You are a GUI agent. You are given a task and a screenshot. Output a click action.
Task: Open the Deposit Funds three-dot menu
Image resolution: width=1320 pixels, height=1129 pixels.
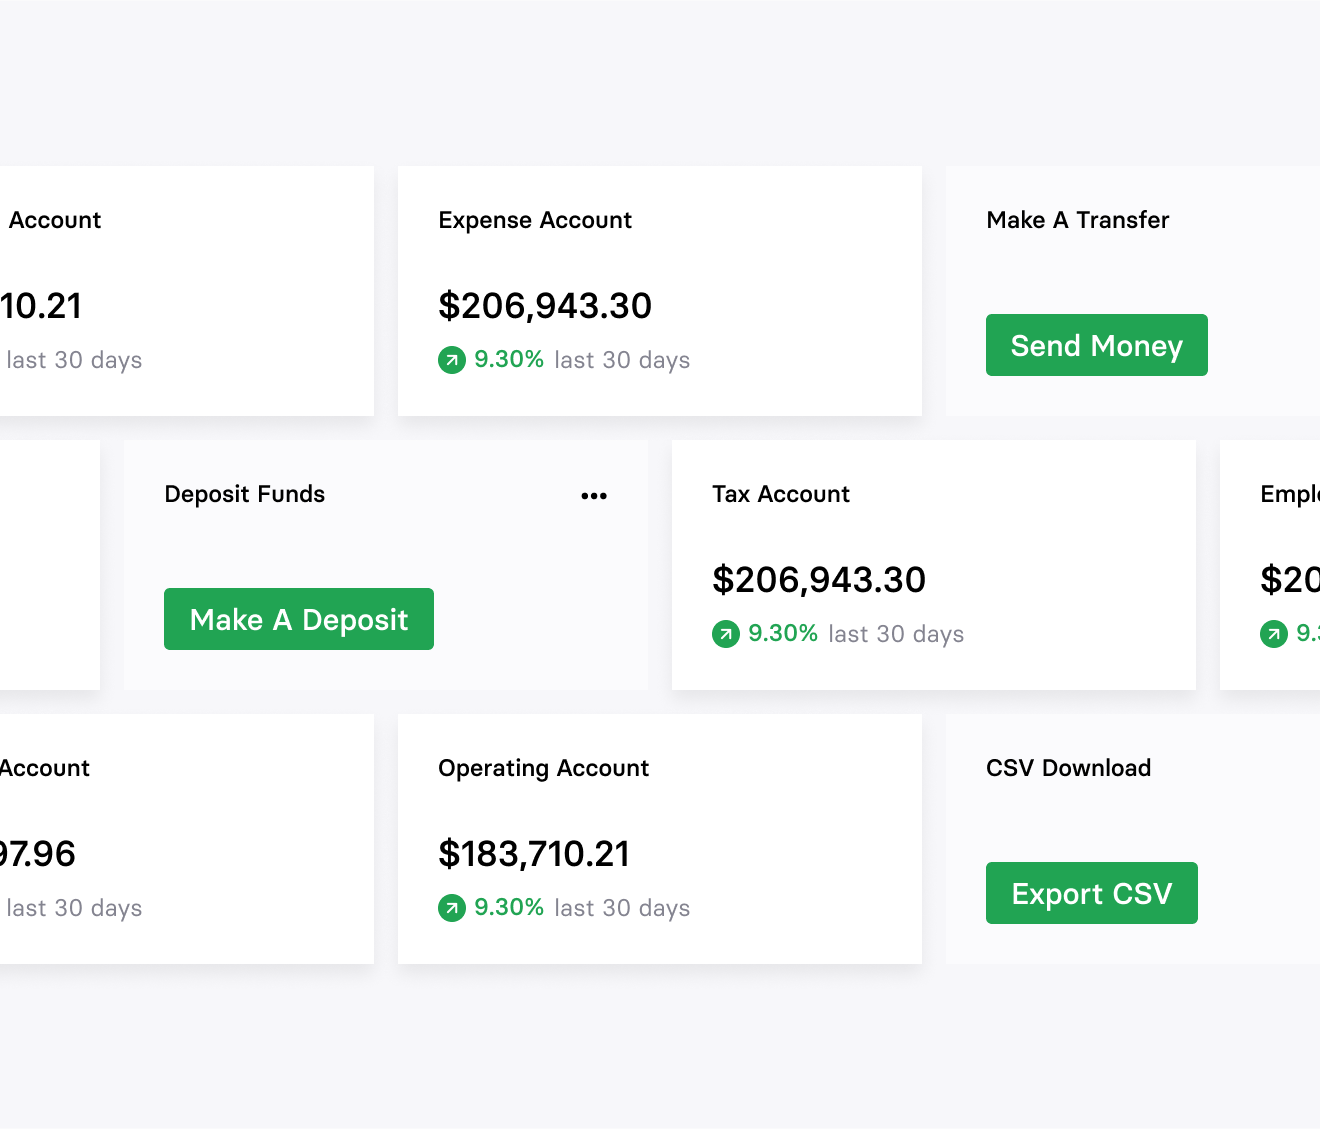tap(594, 496)
